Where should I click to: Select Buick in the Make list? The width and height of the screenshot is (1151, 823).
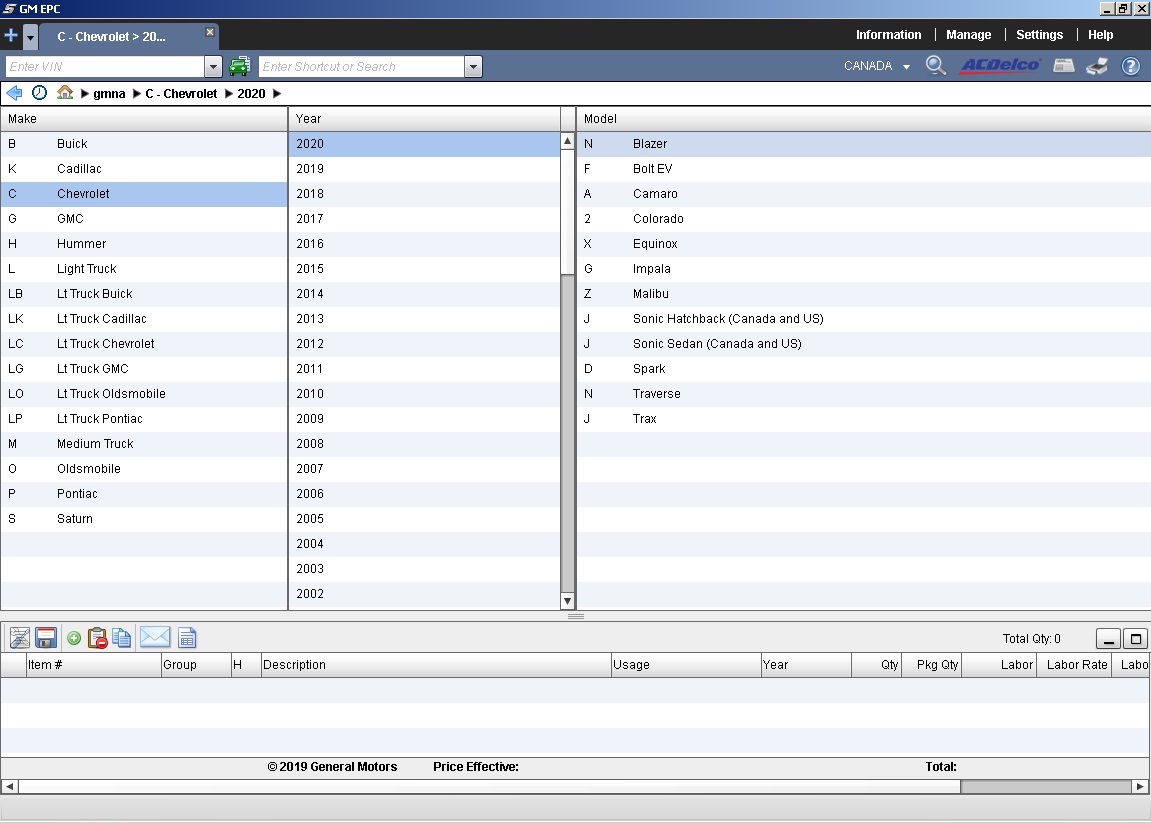click(x=144, y=144)
